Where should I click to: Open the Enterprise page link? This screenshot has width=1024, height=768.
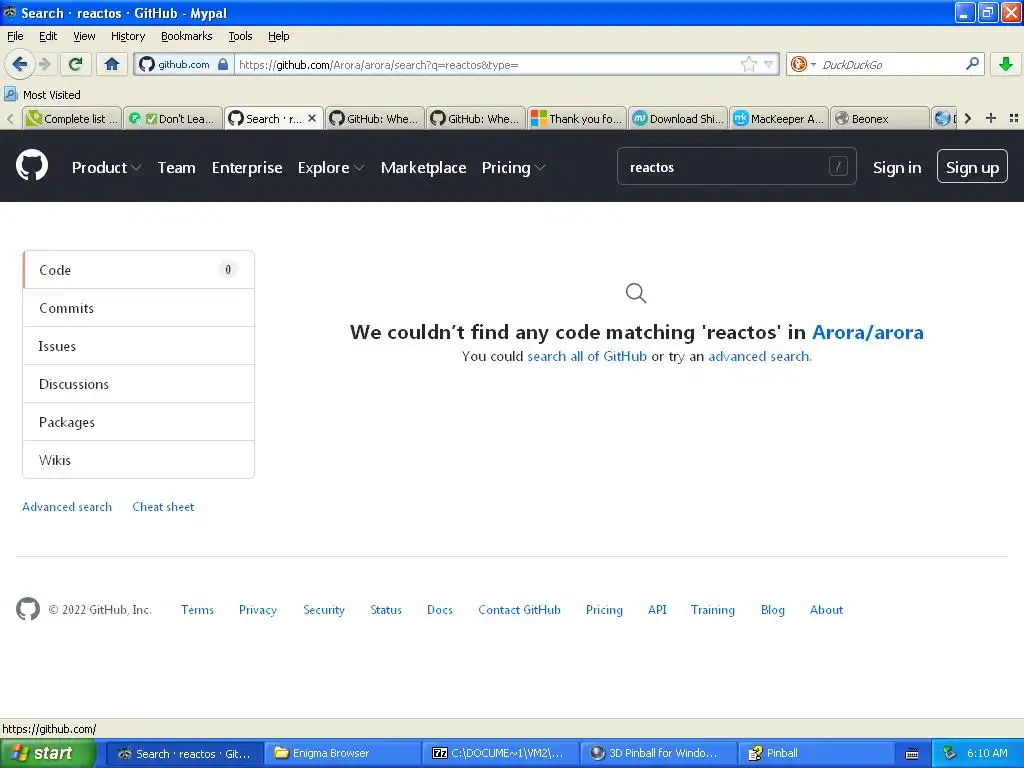point(247,168)
